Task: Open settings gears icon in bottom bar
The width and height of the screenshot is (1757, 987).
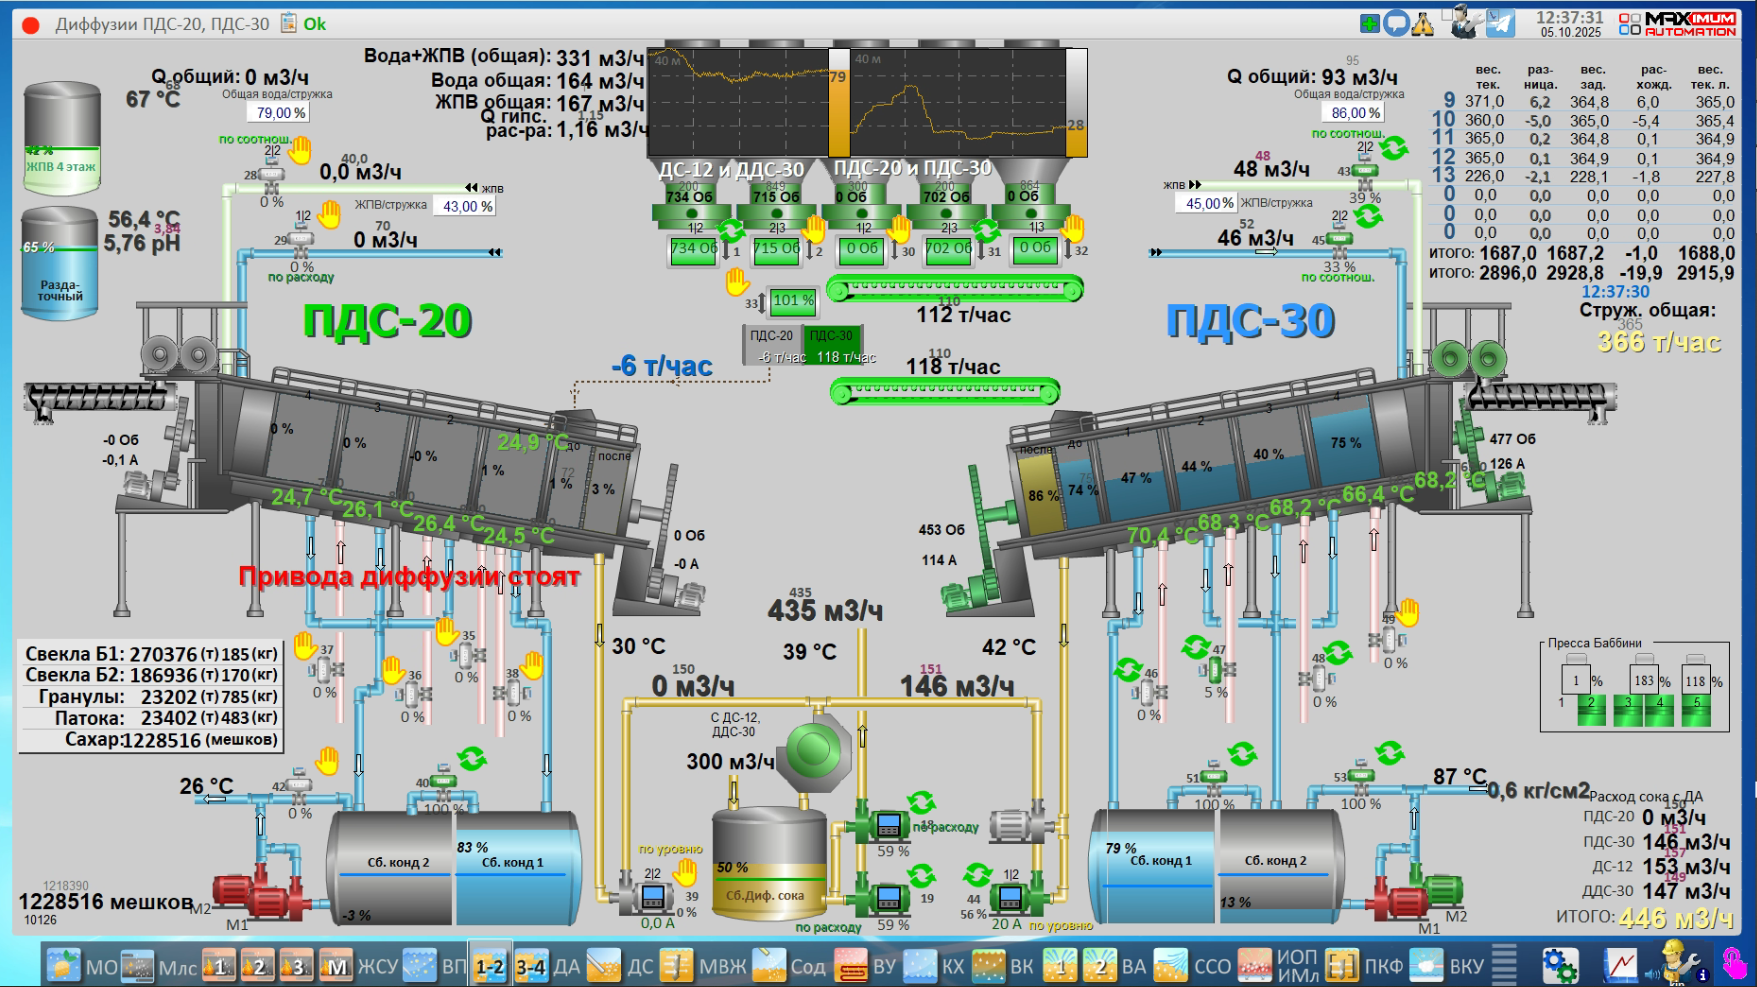Action: (1559, 966)
